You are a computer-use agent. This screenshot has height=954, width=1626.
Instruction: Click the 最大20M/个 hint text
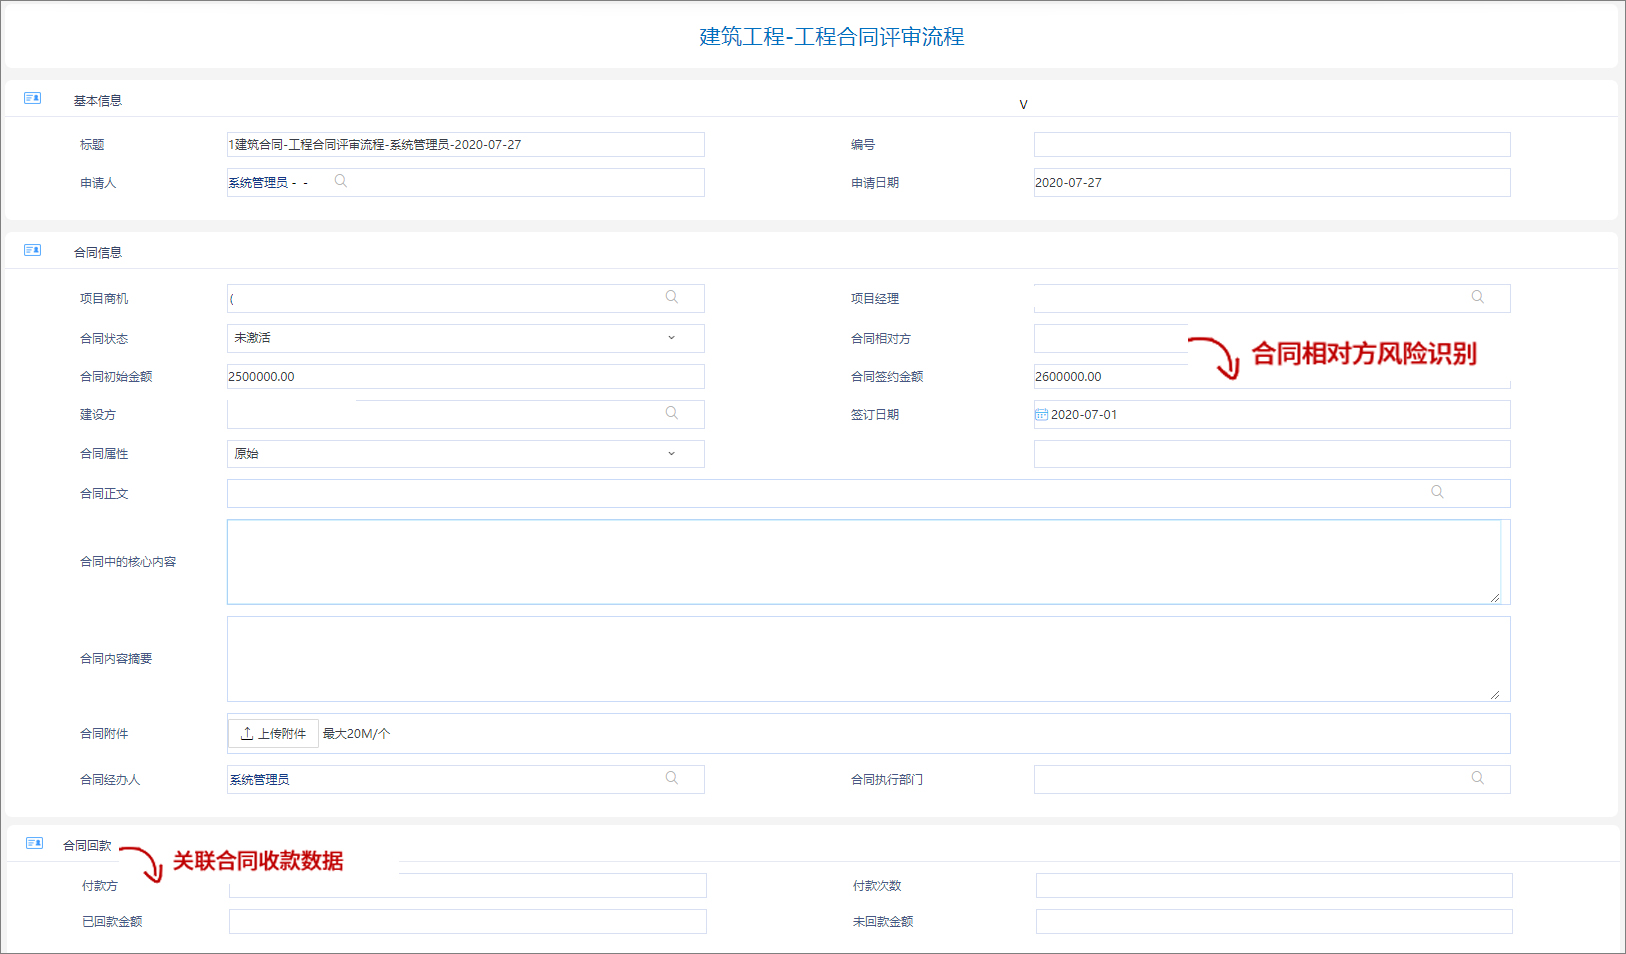356,733
